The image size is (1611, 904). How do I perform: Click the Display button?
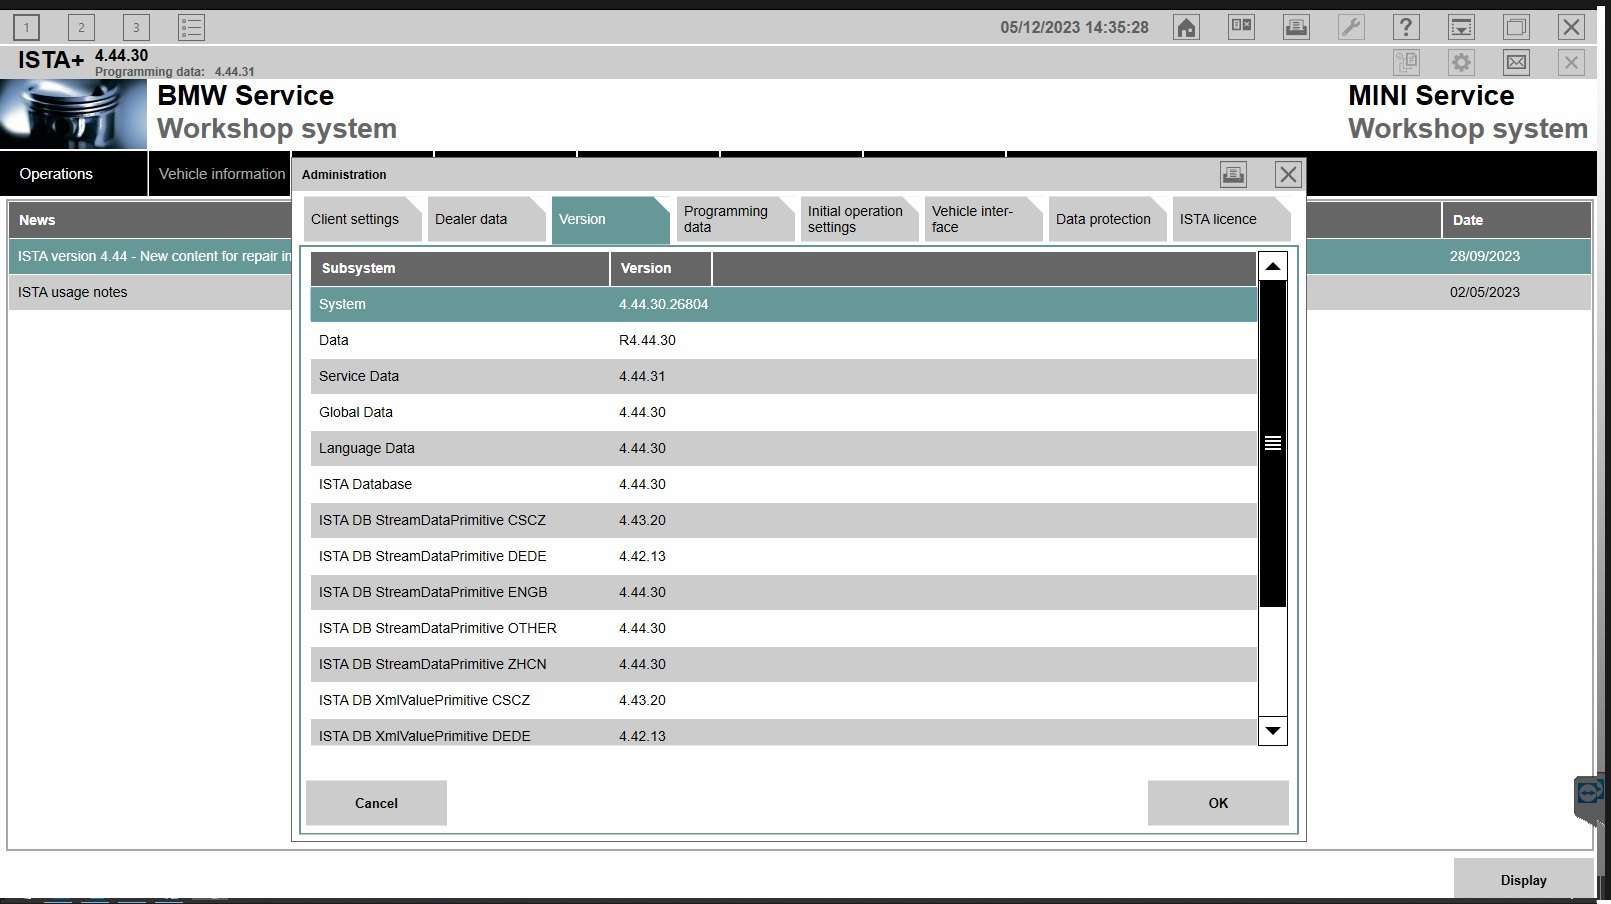pos(1523,880)
